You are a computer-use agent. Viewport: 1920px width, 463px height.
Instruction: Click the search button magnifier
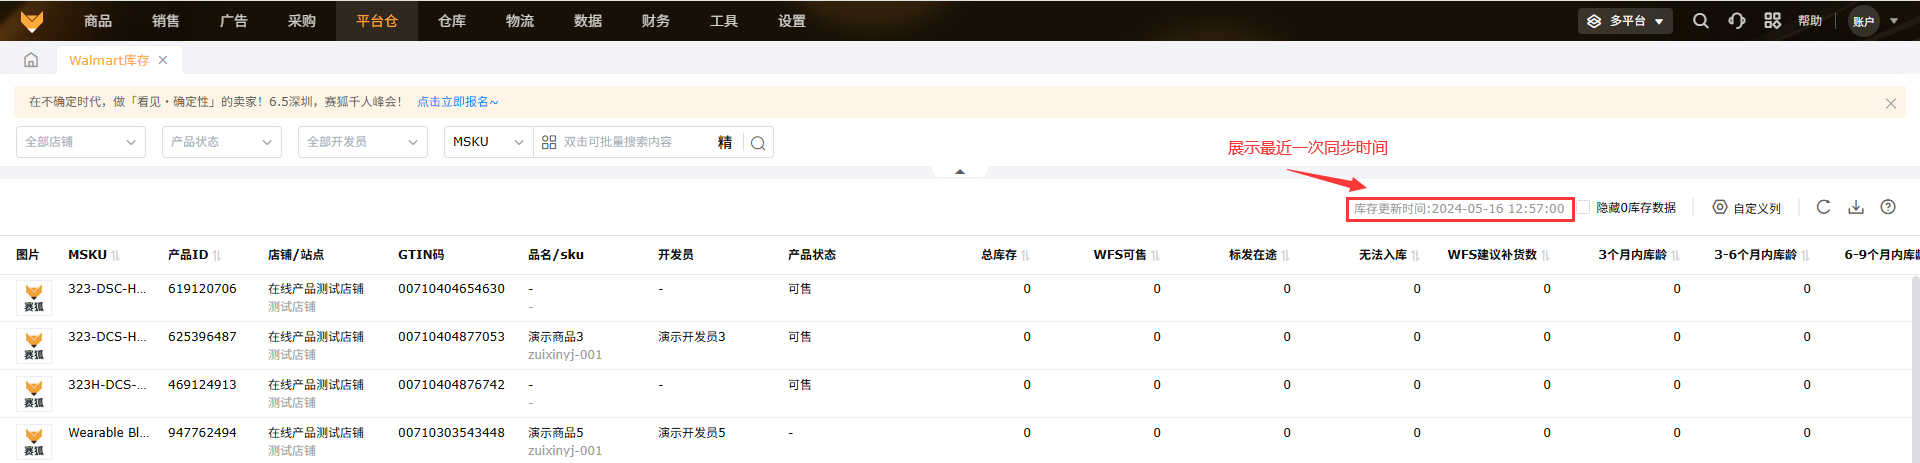click(x=758, y=143)
